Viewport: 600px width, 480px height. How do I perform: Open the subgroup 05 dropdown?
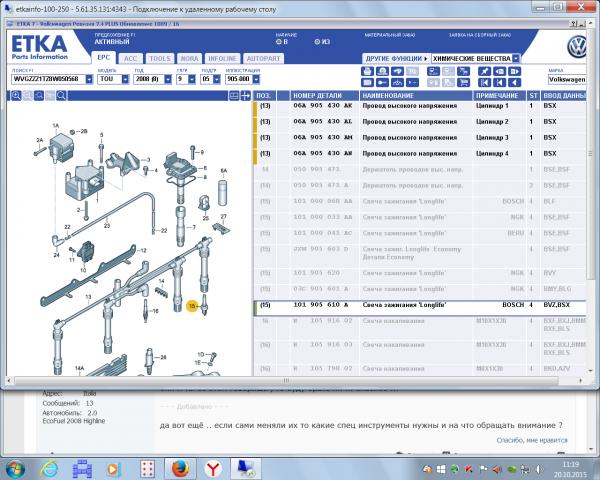217,79
